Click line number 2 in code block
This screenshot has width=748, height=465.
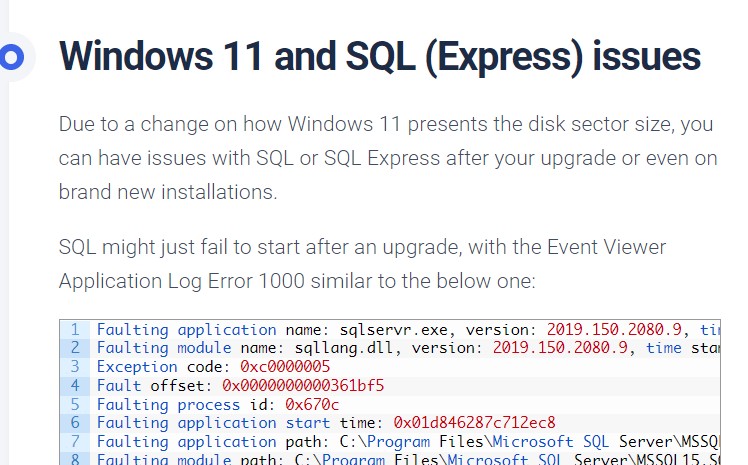click(x=75, y=348)
